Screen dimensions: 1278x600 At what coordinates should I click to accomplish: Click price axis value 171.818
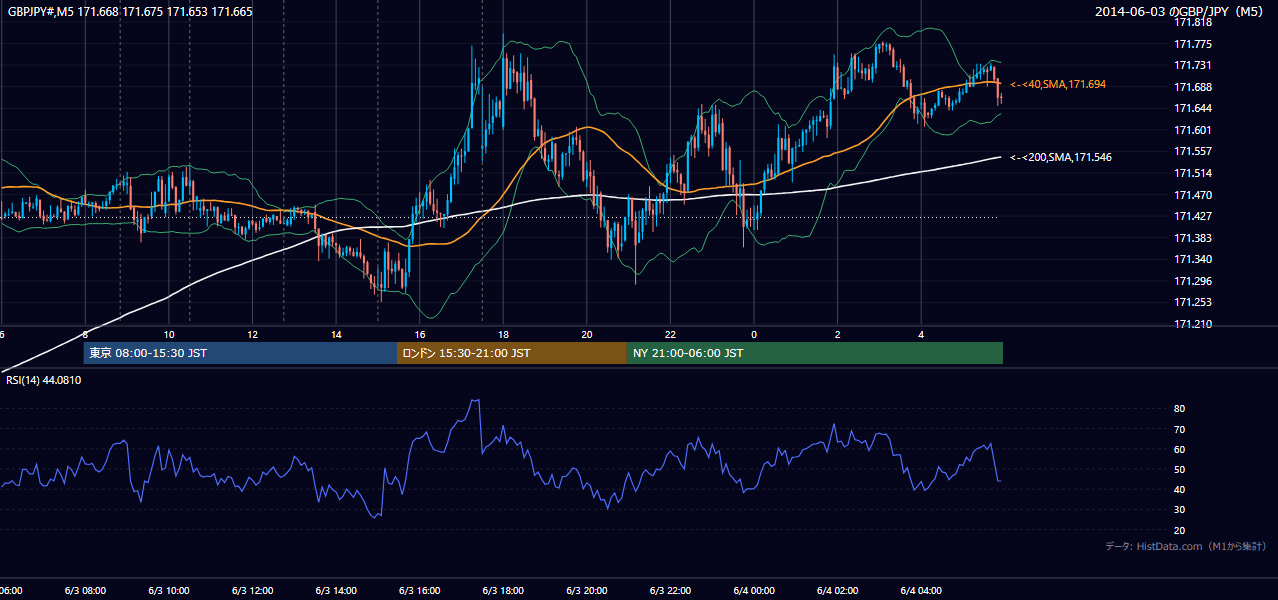tap(1192, 22)
